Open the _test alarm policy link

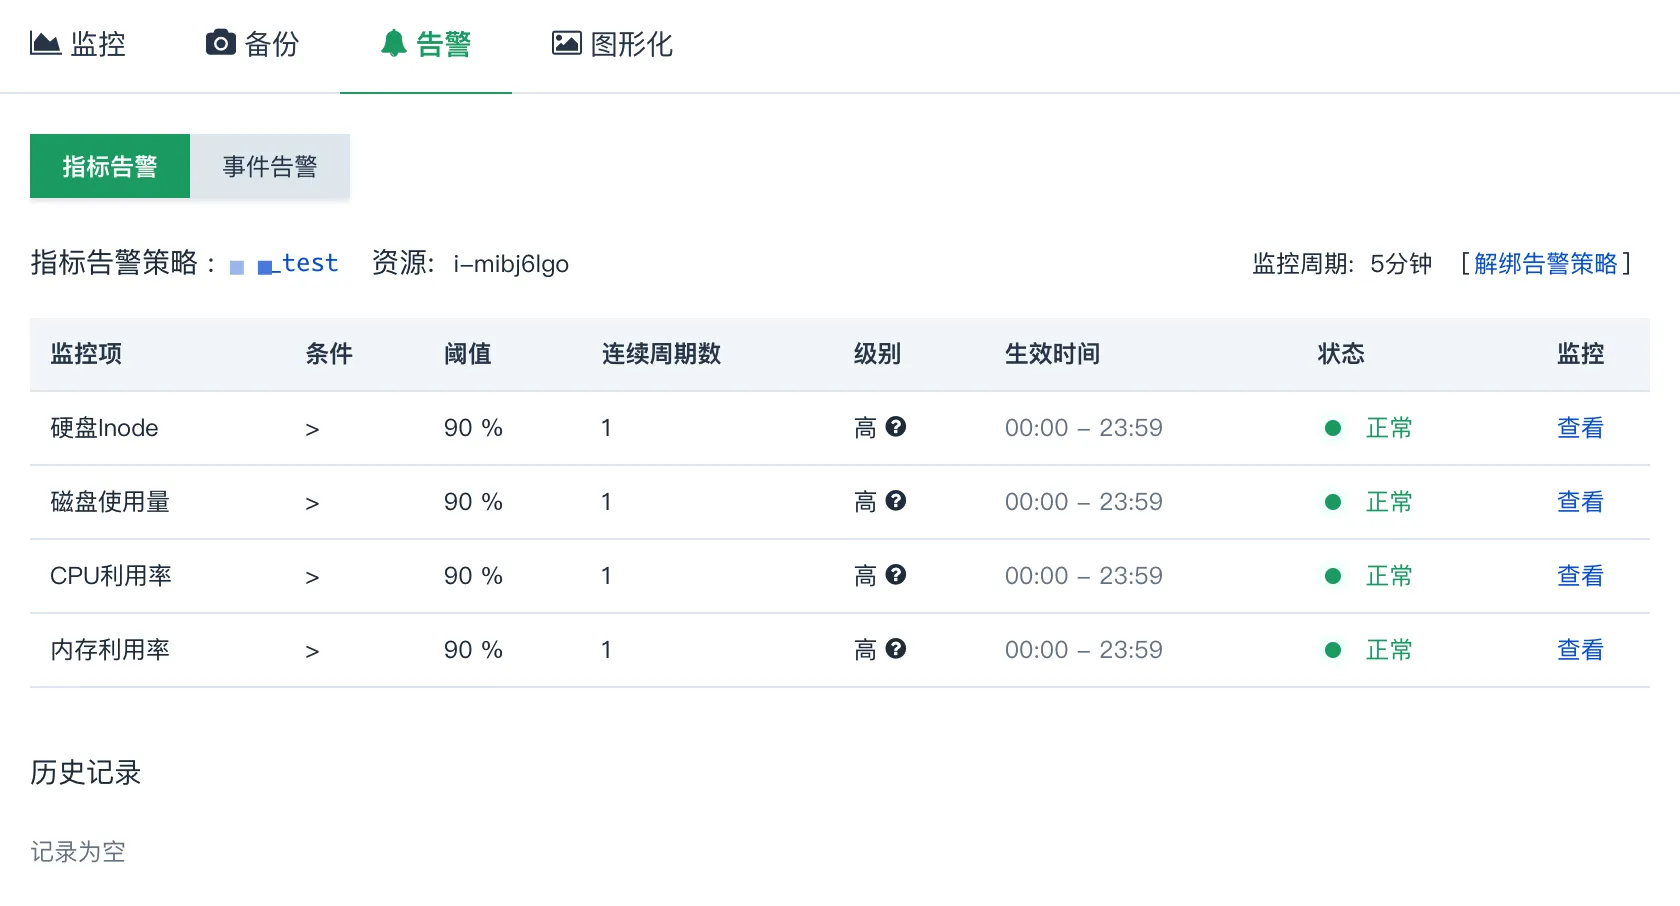tap(285, 263)
